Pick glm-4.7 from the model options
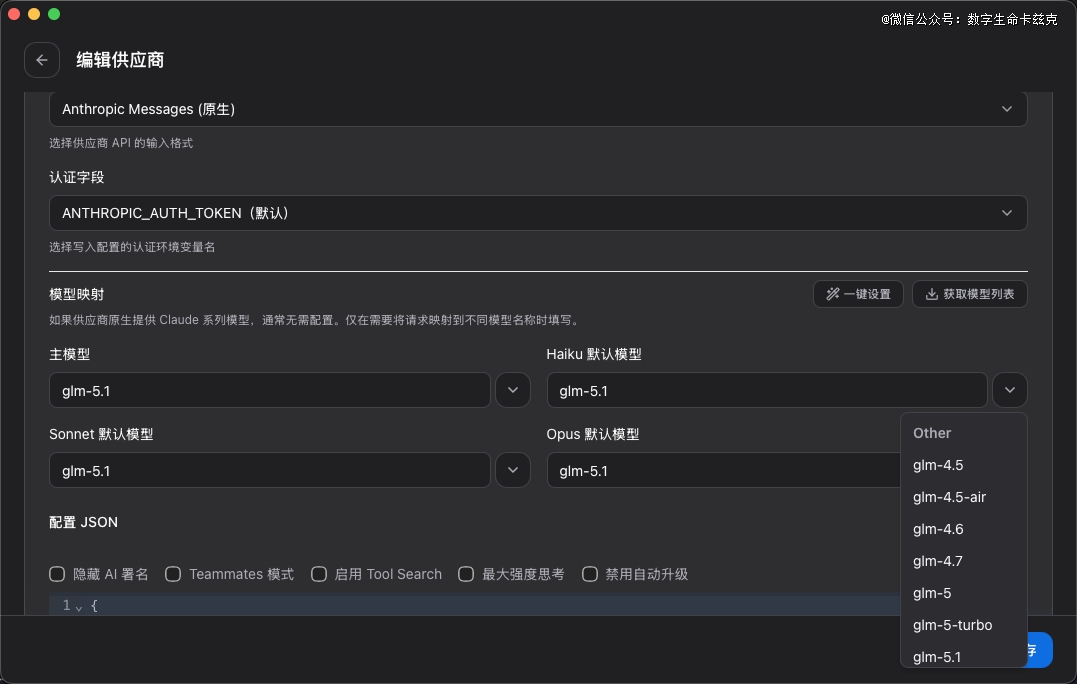 [938, 561]
